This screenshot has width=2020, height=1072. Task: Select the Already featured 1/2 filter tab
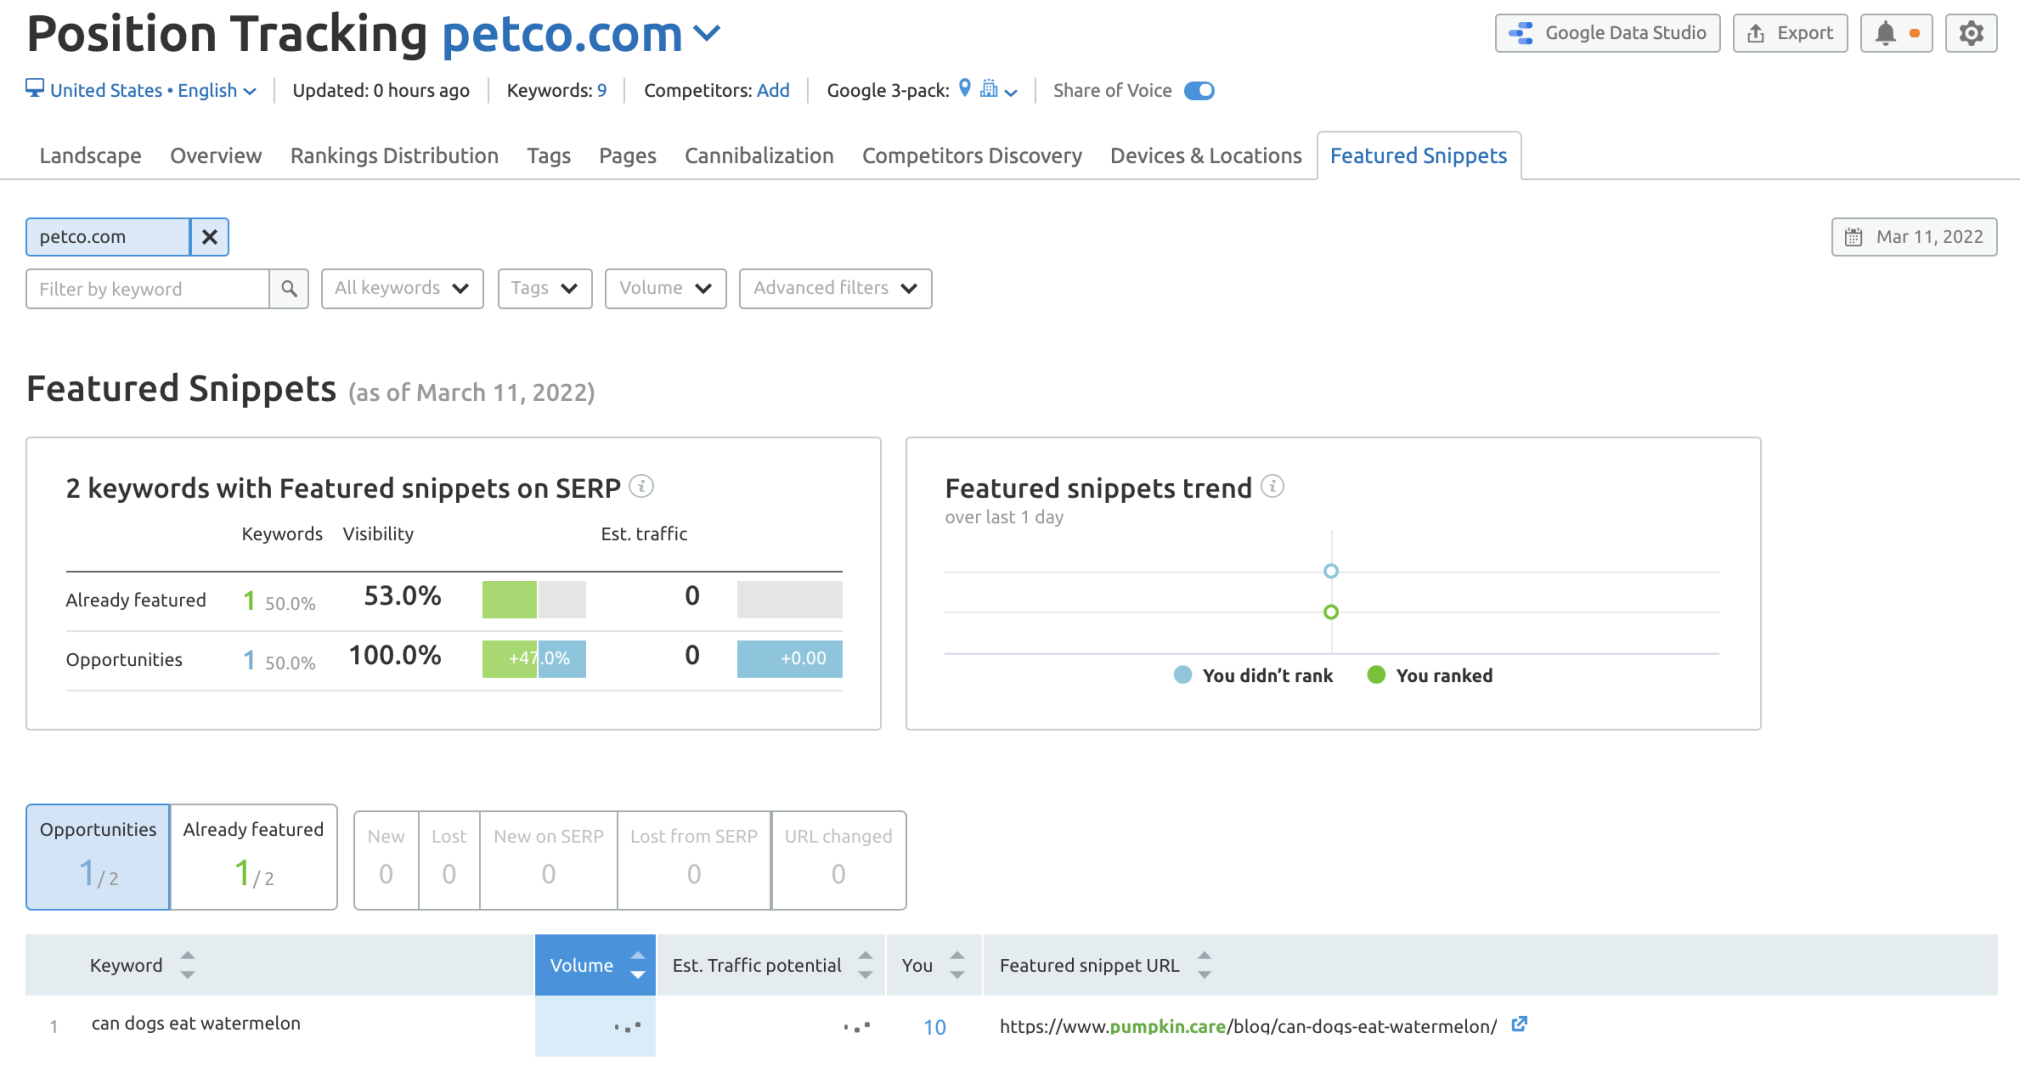254,857
